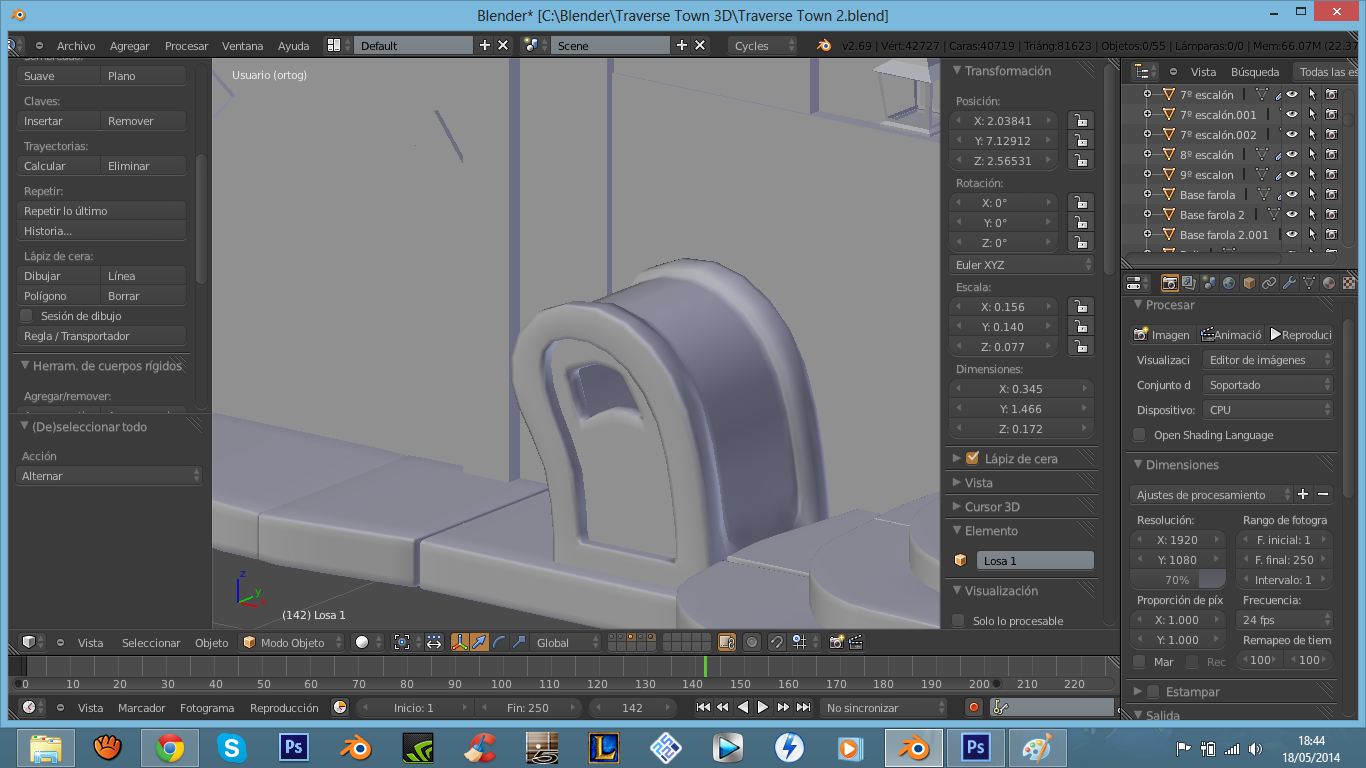
Task: Toggle visibility eye for Base farola 2
Action: 1292,214
